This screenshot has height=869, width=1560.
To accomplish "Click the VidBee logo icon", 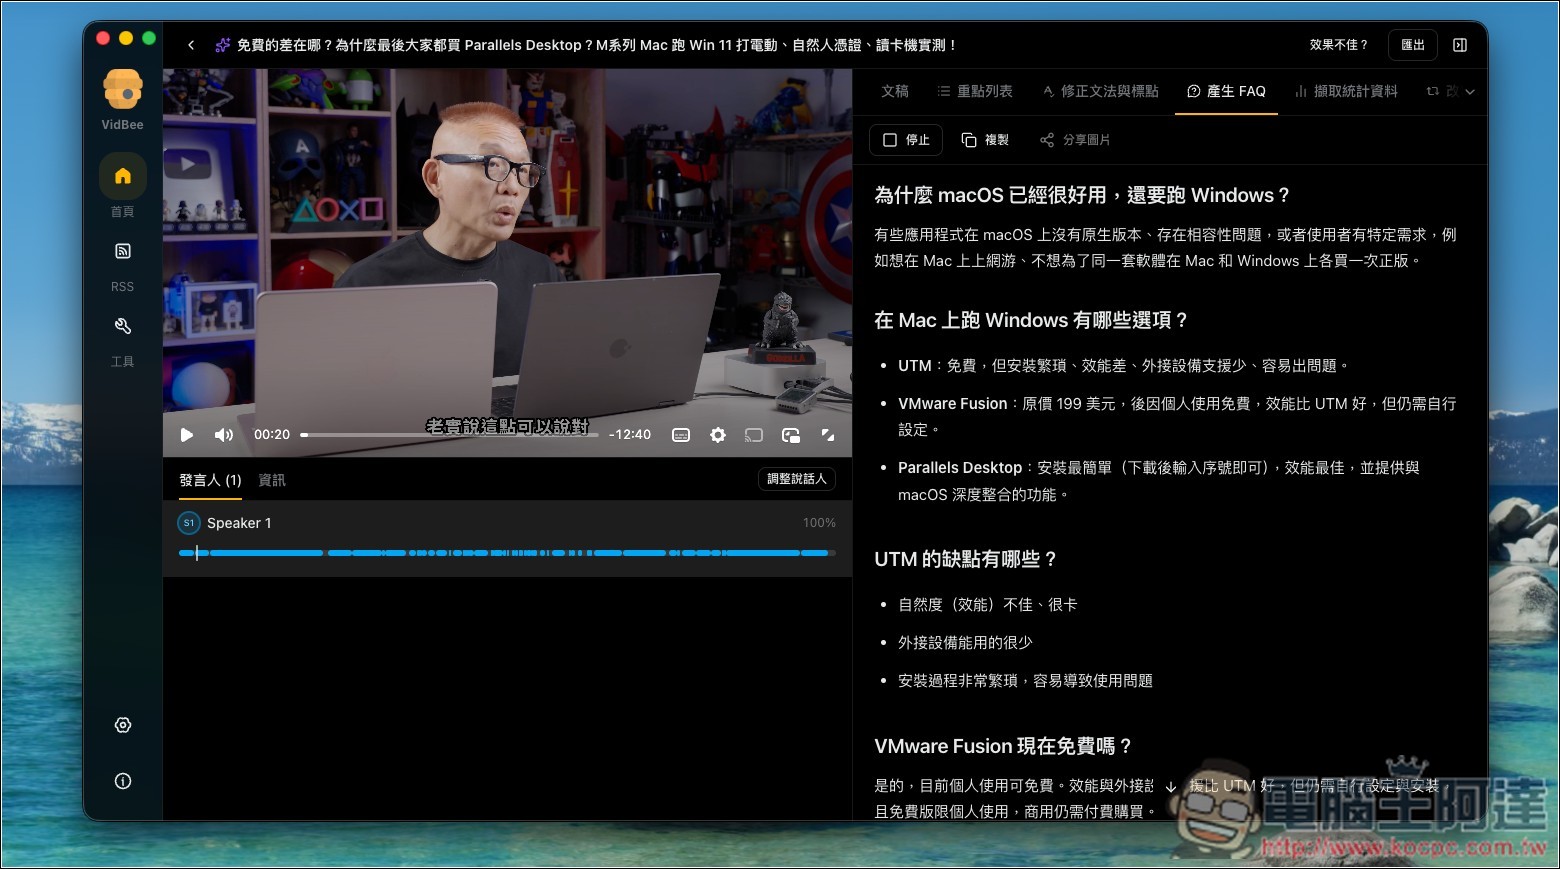I will coord(123,90).
